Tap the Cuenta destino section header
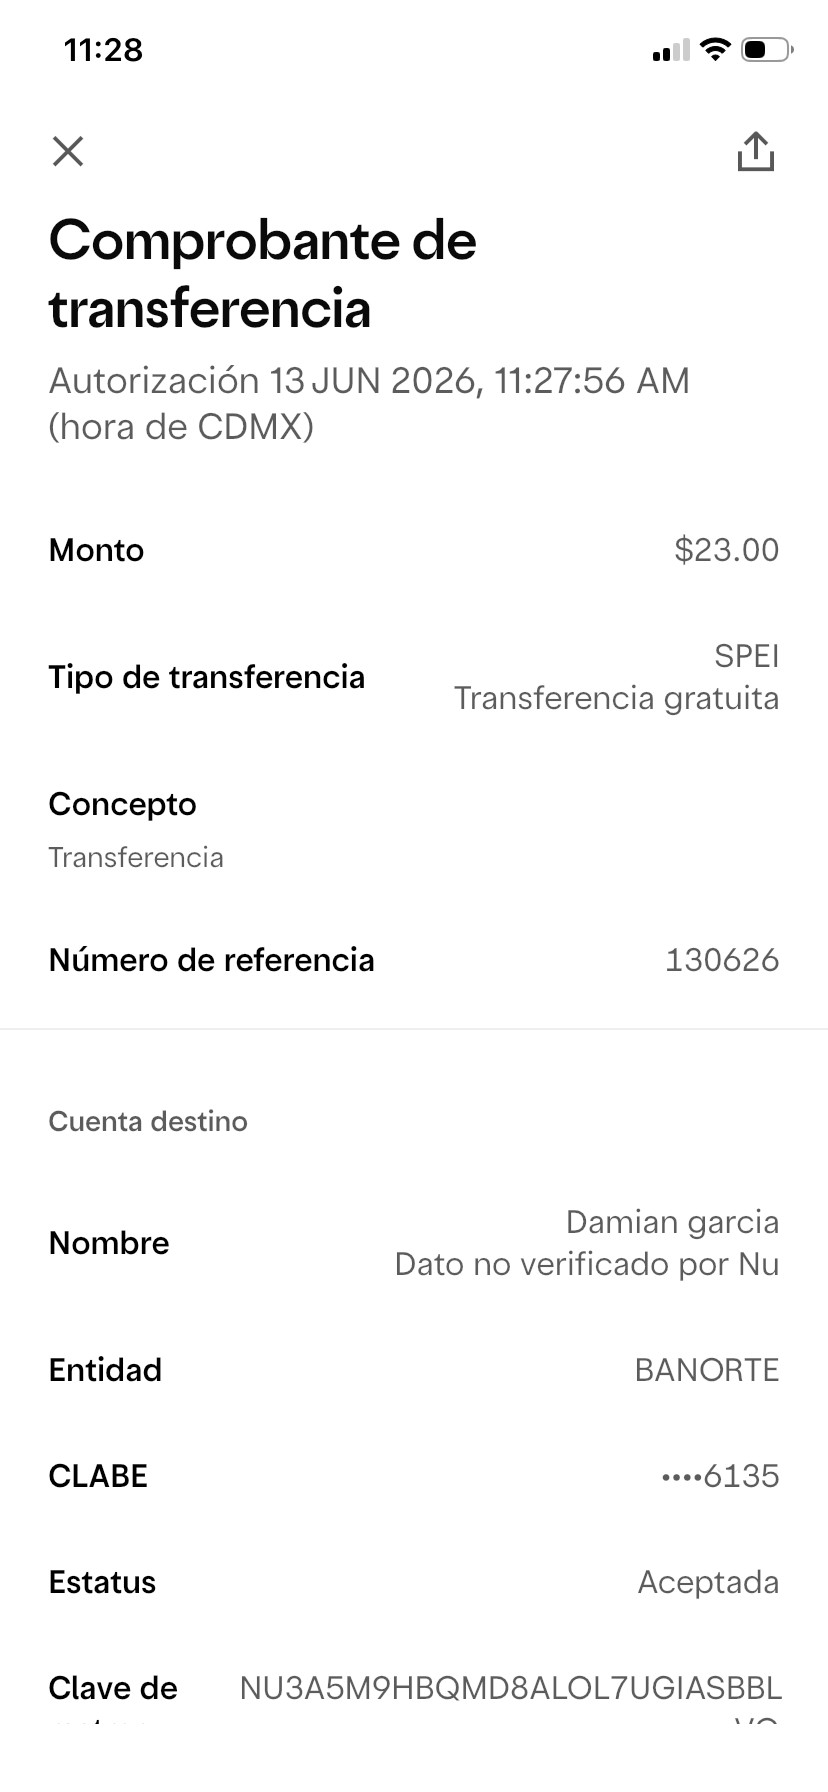828x1792 pixels. (148, 1121)
